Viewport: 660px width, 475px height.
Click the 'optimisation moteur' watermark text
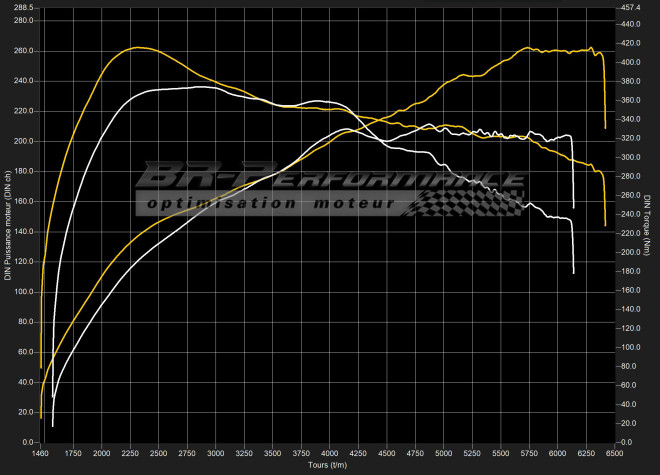point(272,203)
